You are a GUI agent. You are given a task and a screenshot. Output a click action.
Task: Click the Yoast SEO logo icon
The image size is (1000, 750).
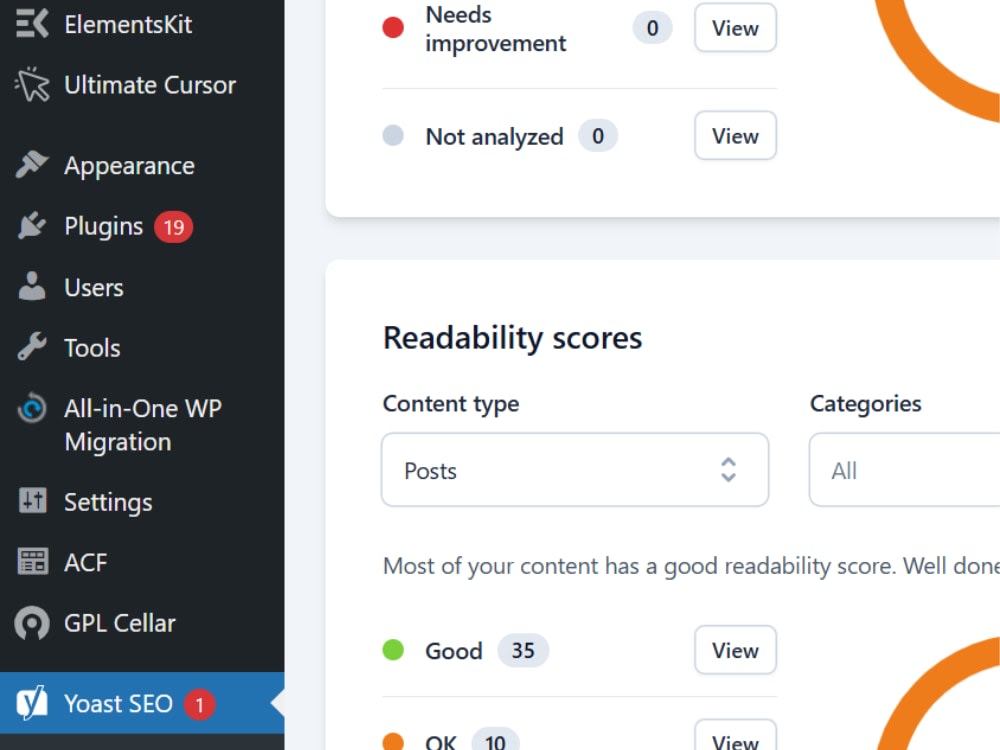click(32, 703)
